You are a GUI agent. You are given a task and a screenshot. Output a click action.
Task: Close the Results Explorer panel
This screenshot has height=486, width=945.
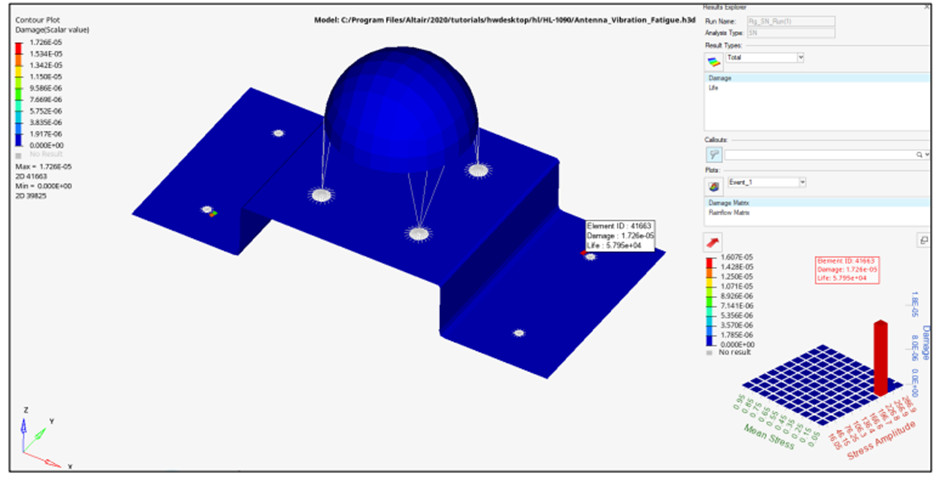(927, 5)
